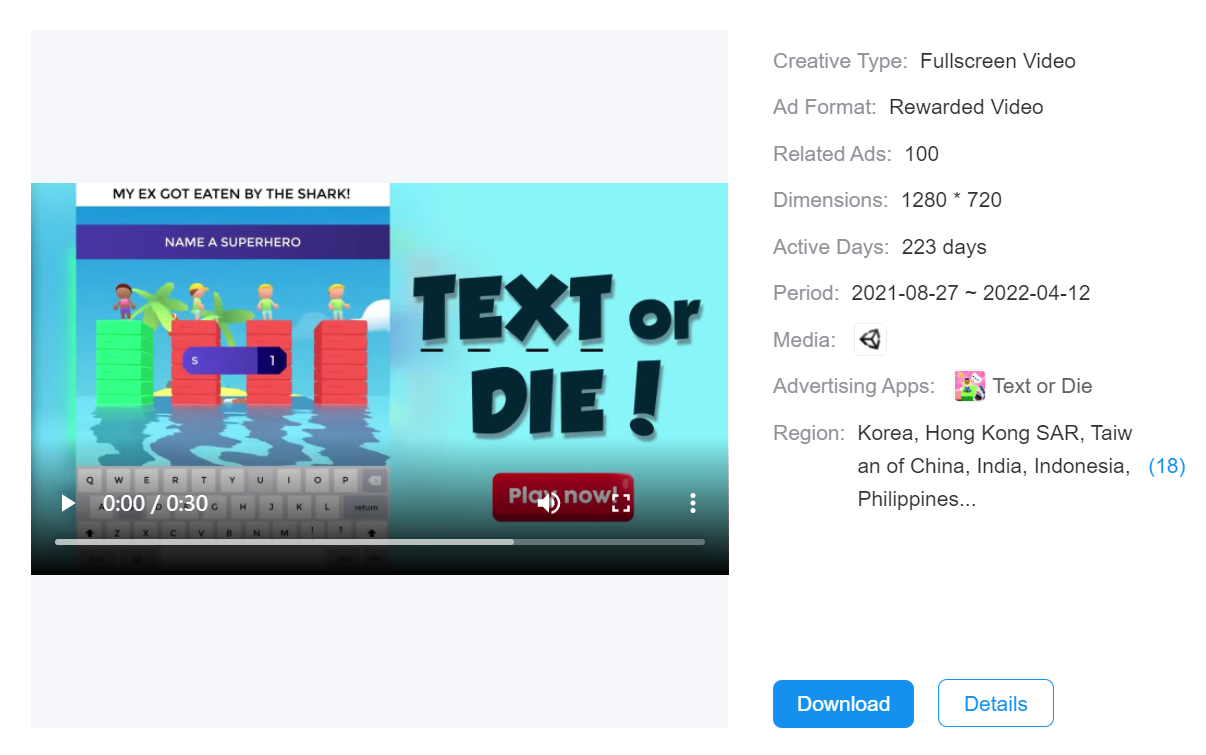Image resolution: width=1206 pixels, height=755 pixels.
Task: Enter fullscreen mode for the video
Action: click(x=621, y=503)
